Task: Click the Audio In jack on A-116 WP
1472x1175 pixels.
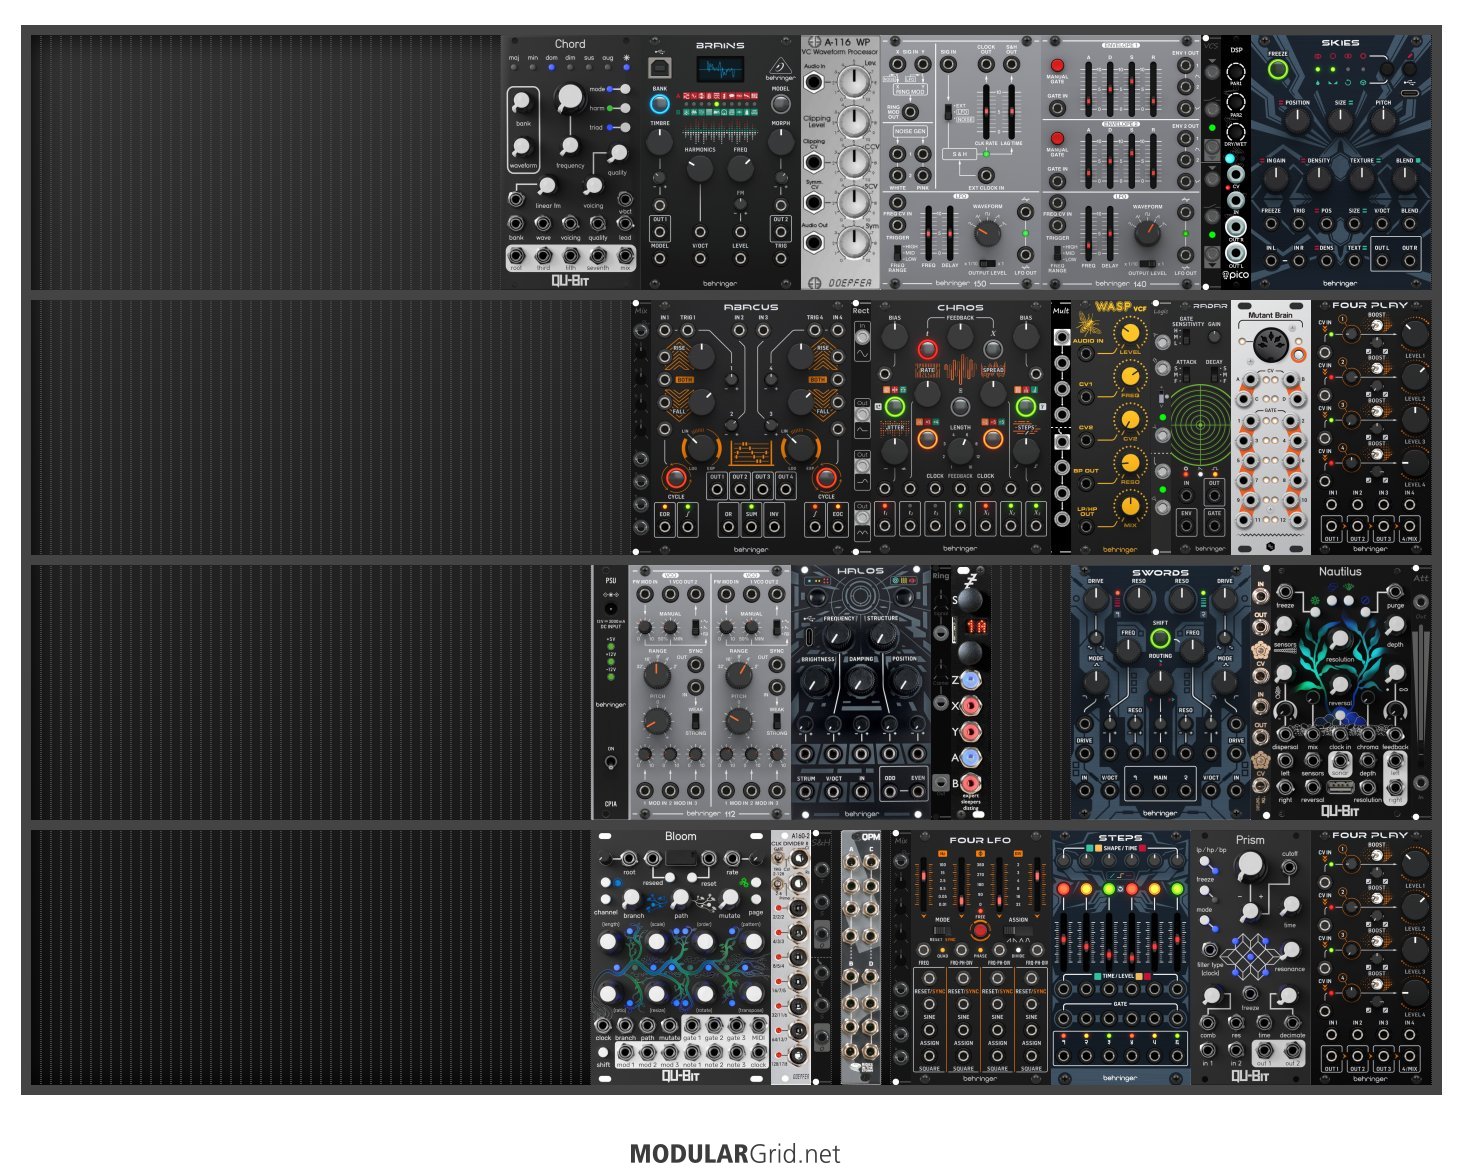Action: coord(815,81)
